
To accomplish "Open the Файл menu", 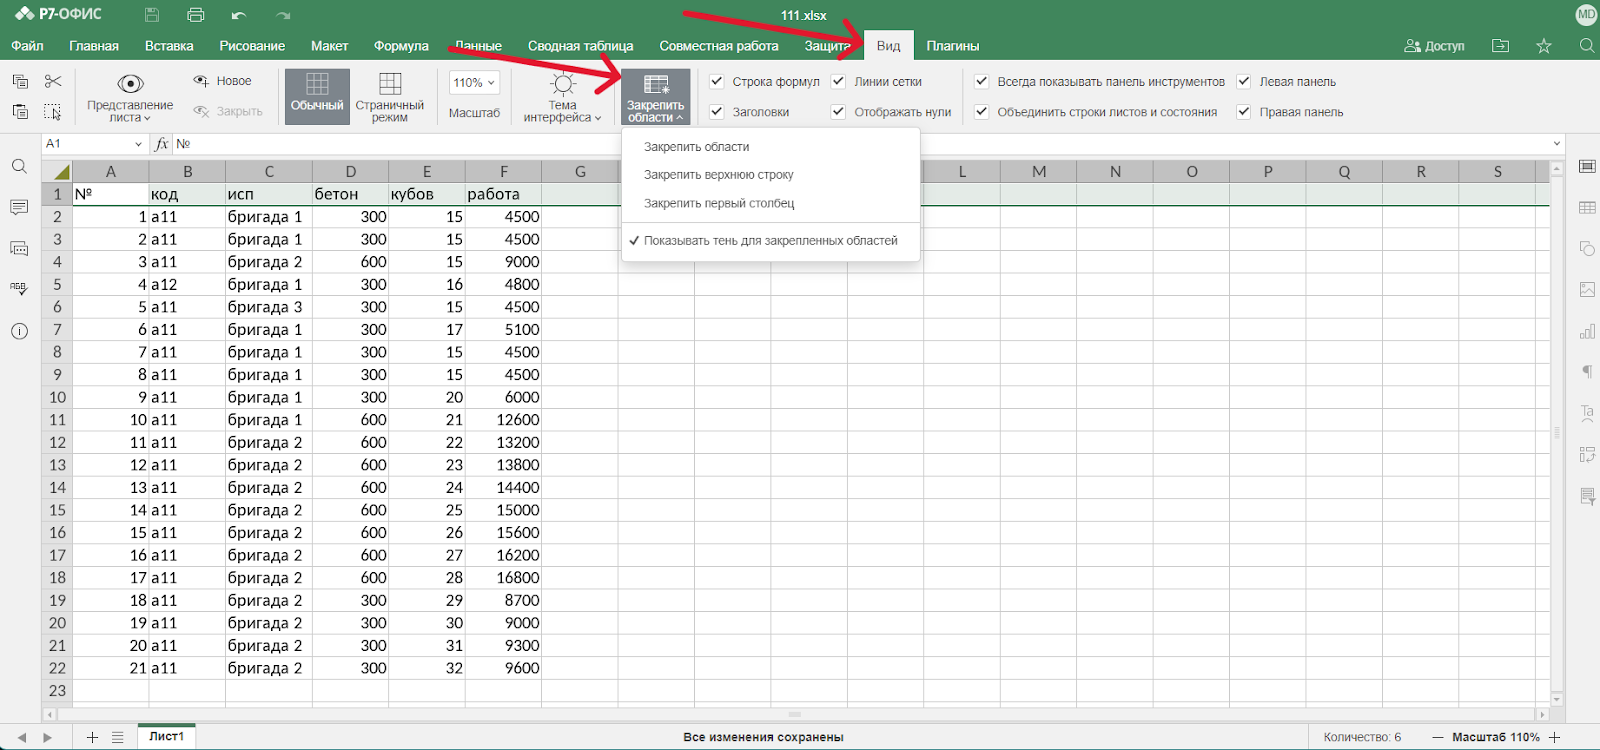I will click(x=27, y=46).
